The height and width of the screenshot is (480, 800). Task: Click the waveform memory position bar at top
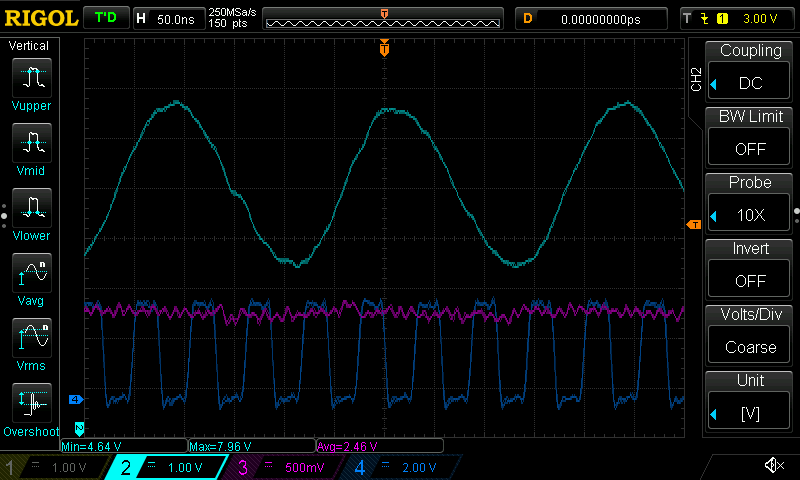385,18
